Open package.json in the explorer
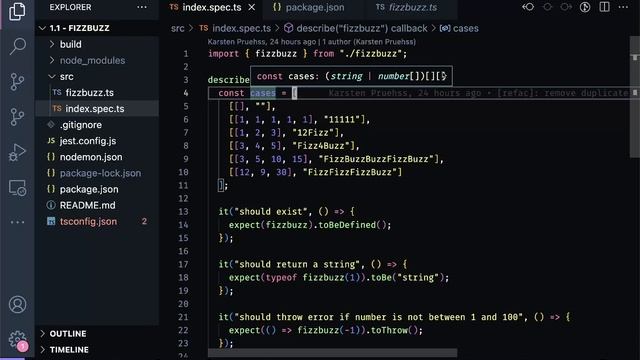Viewport: 640px width, 360px height. (89, 189)
